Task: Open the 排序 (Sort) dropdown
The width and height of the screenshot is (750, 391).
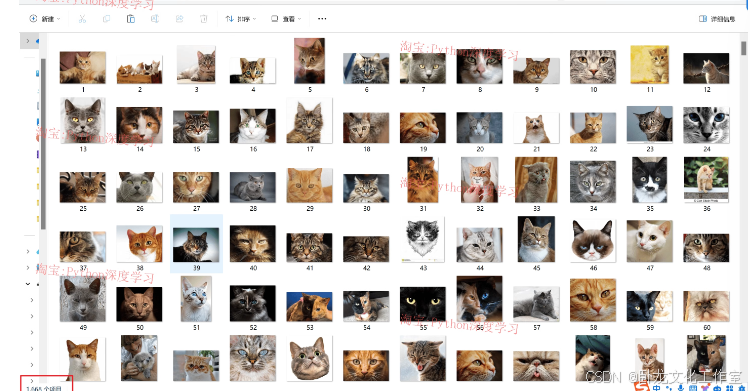Action: click(241, 19)
